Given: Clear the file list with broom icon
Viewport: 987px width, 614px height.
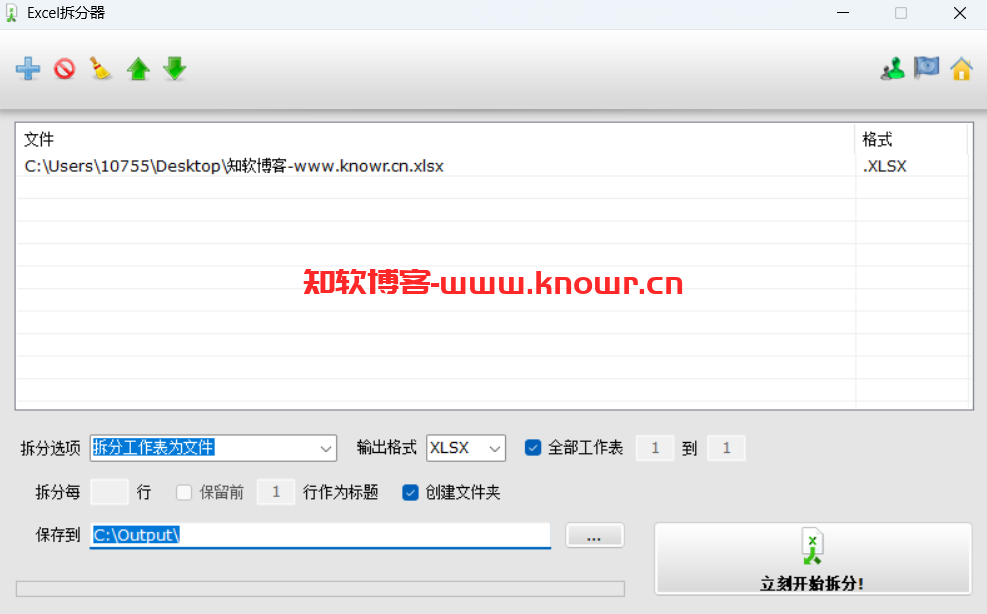Looking at the screenshot, I should (101, 69).
